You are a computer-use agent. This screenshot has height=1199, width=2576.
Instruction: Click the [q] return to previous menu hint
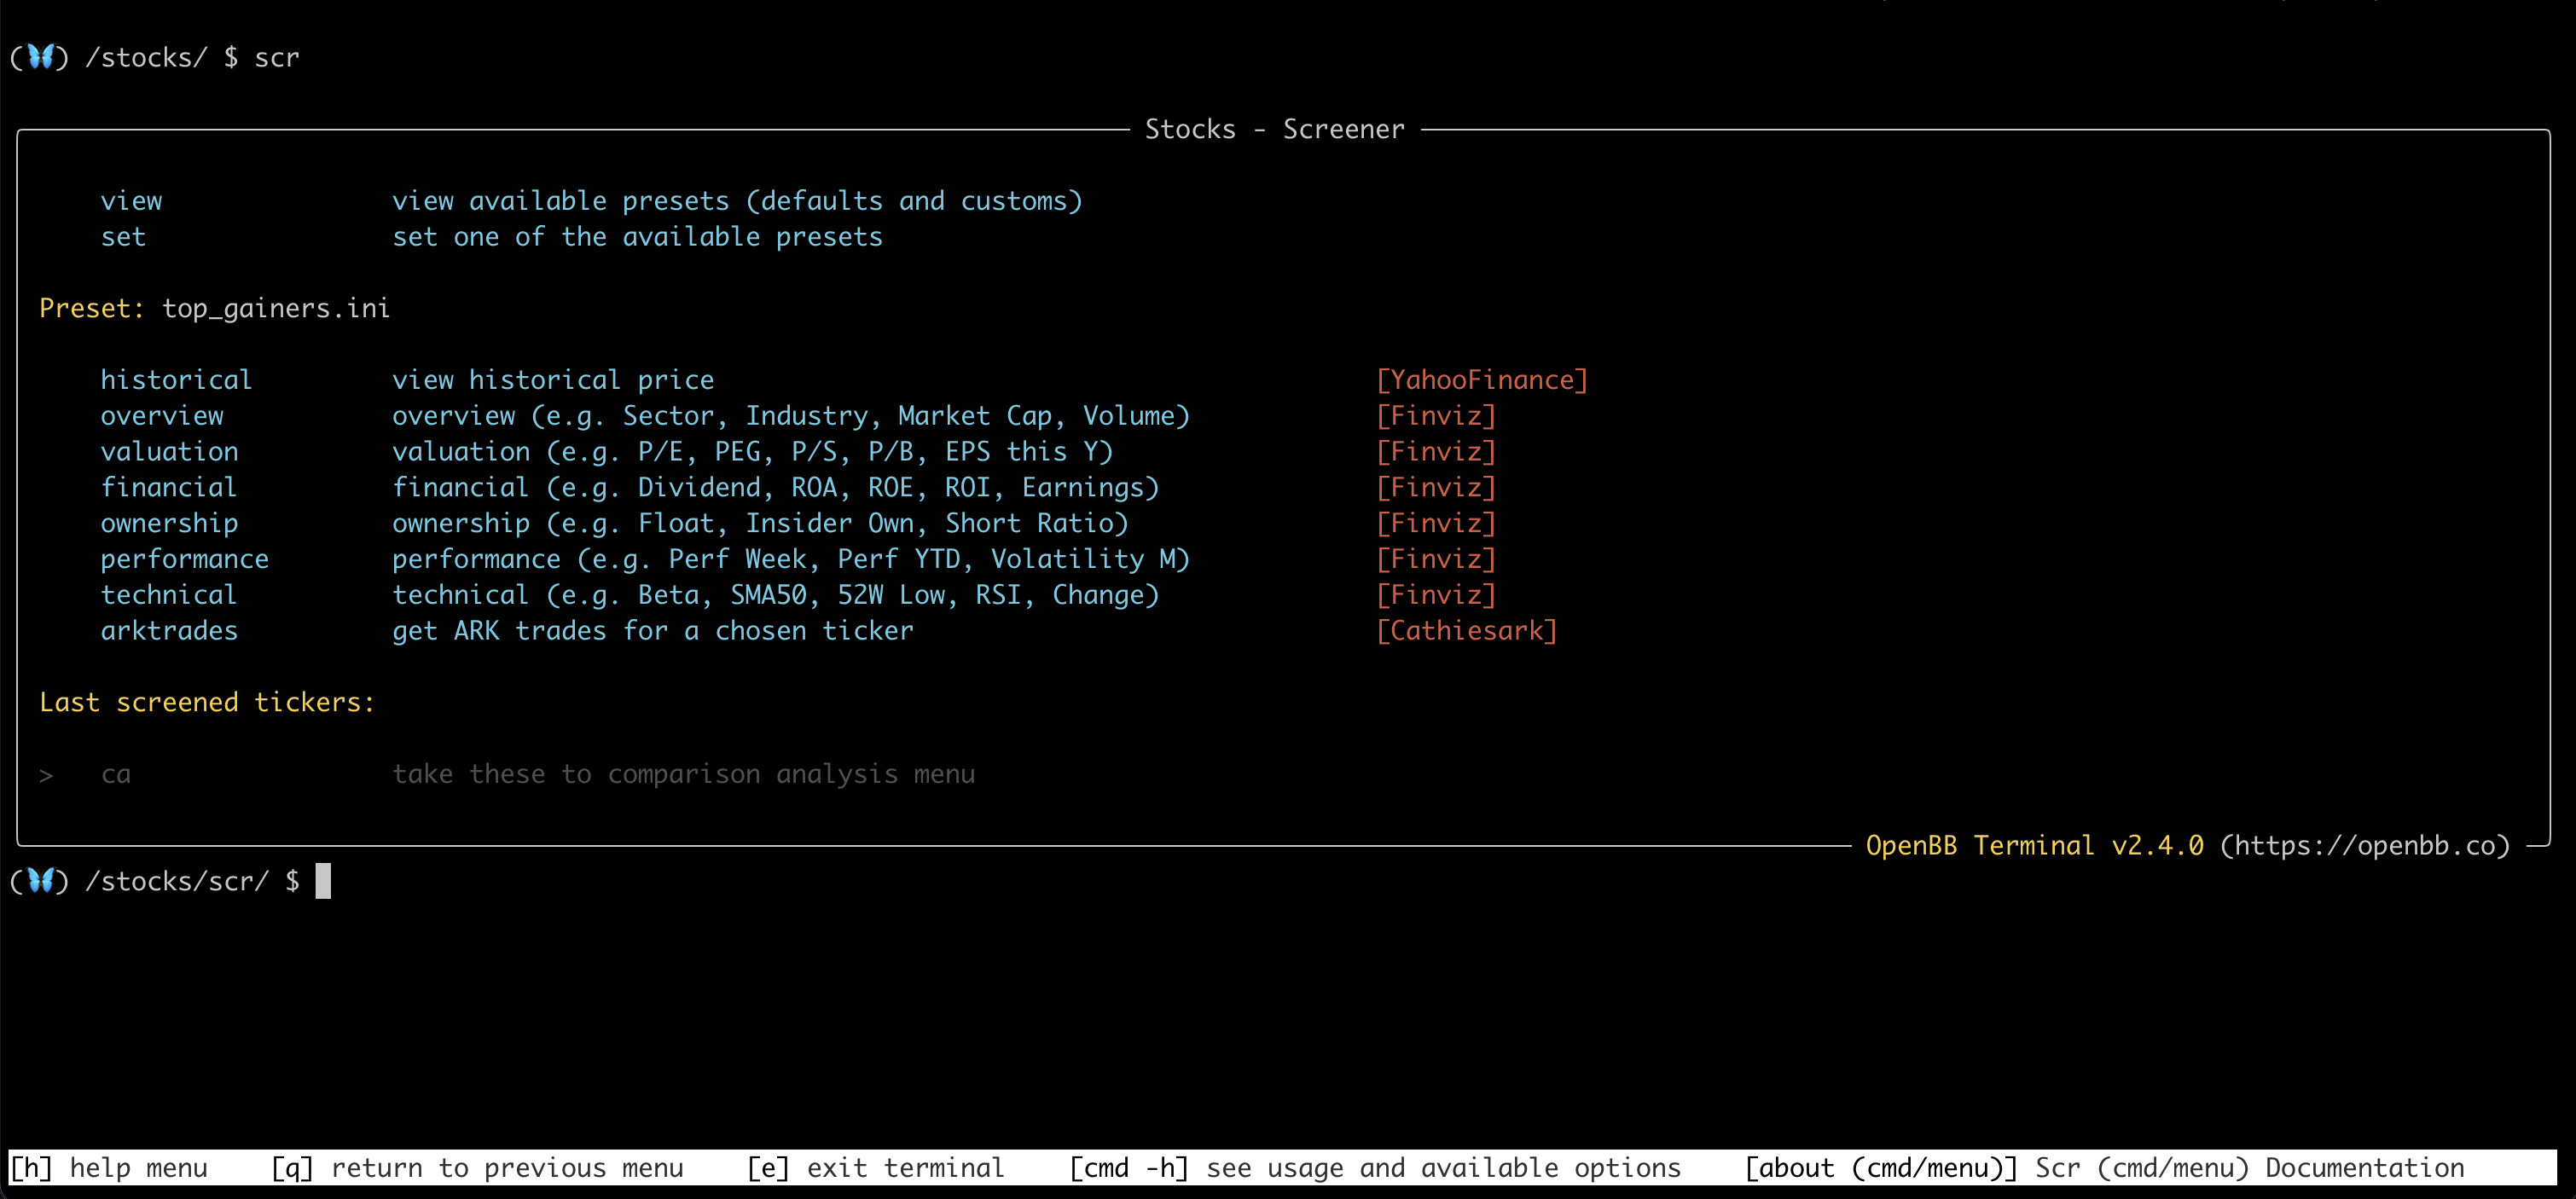[x=477, y=1168]
